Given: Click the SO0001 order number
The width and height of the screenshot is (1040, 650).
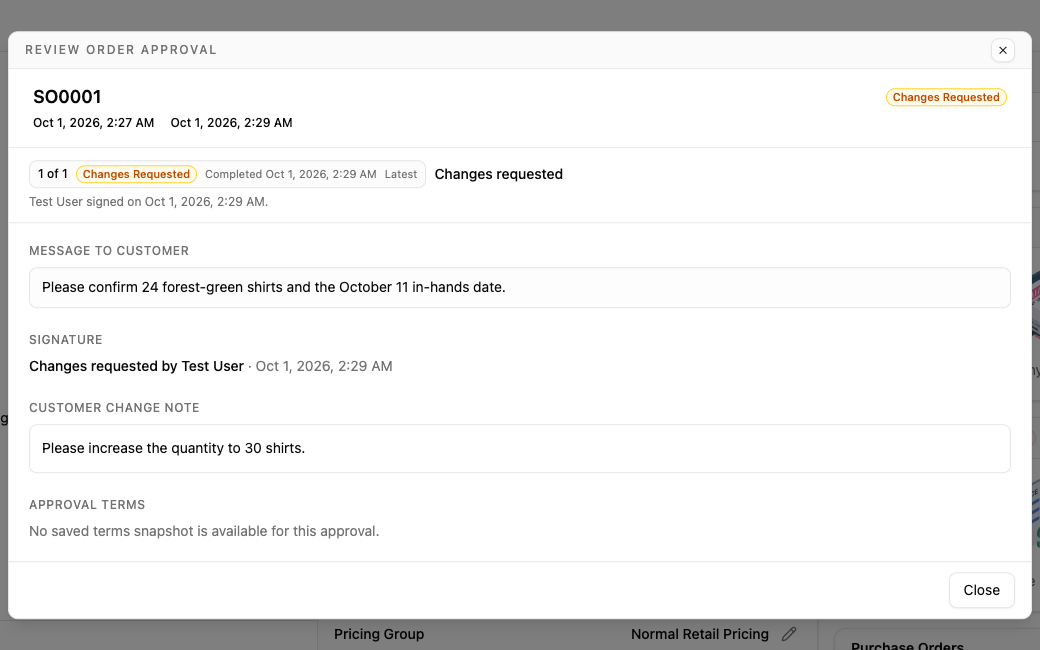Looking at the screenshot, I should pos(67,97).
